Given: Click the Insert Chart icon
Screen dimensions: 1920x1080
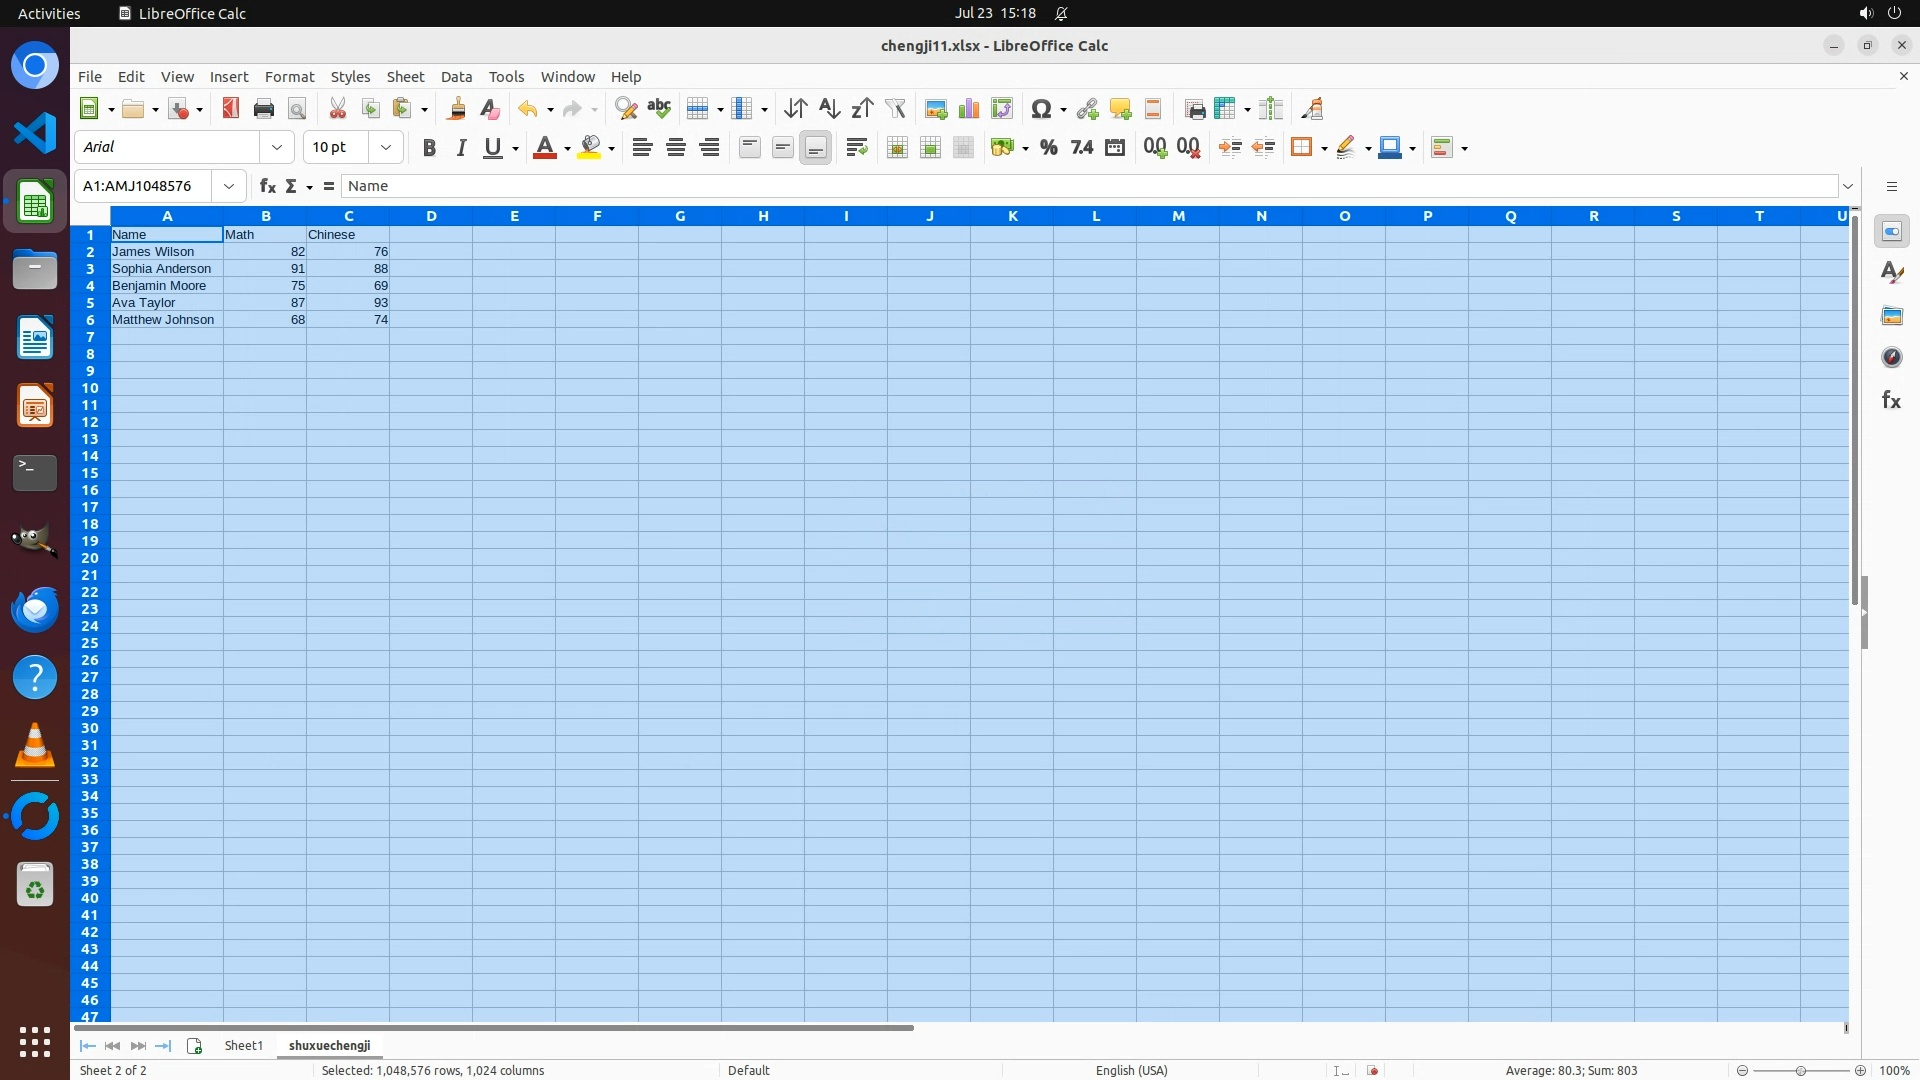Looking at the screenshot, I should (968, 109).
